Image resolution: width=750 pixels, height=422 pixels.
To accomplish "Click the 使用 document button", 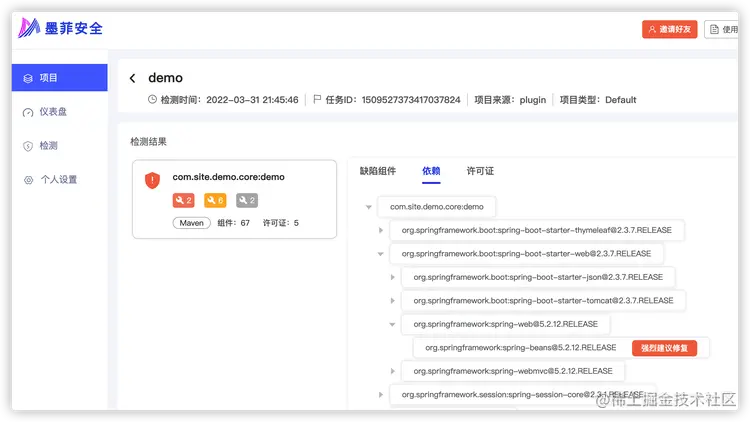I will click(721, 29).
